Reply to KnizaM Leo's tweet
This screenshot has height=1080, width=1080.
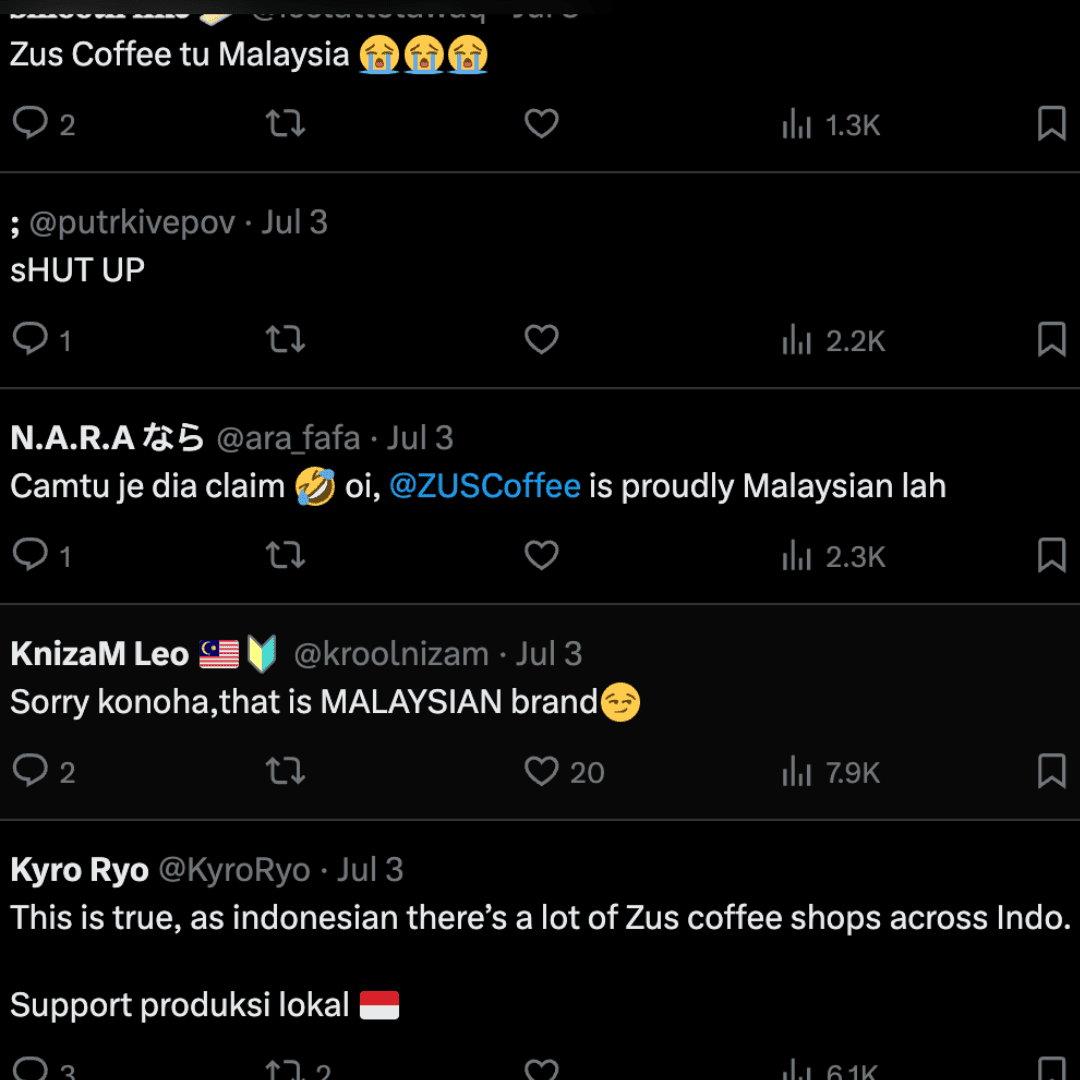[31, 772]
